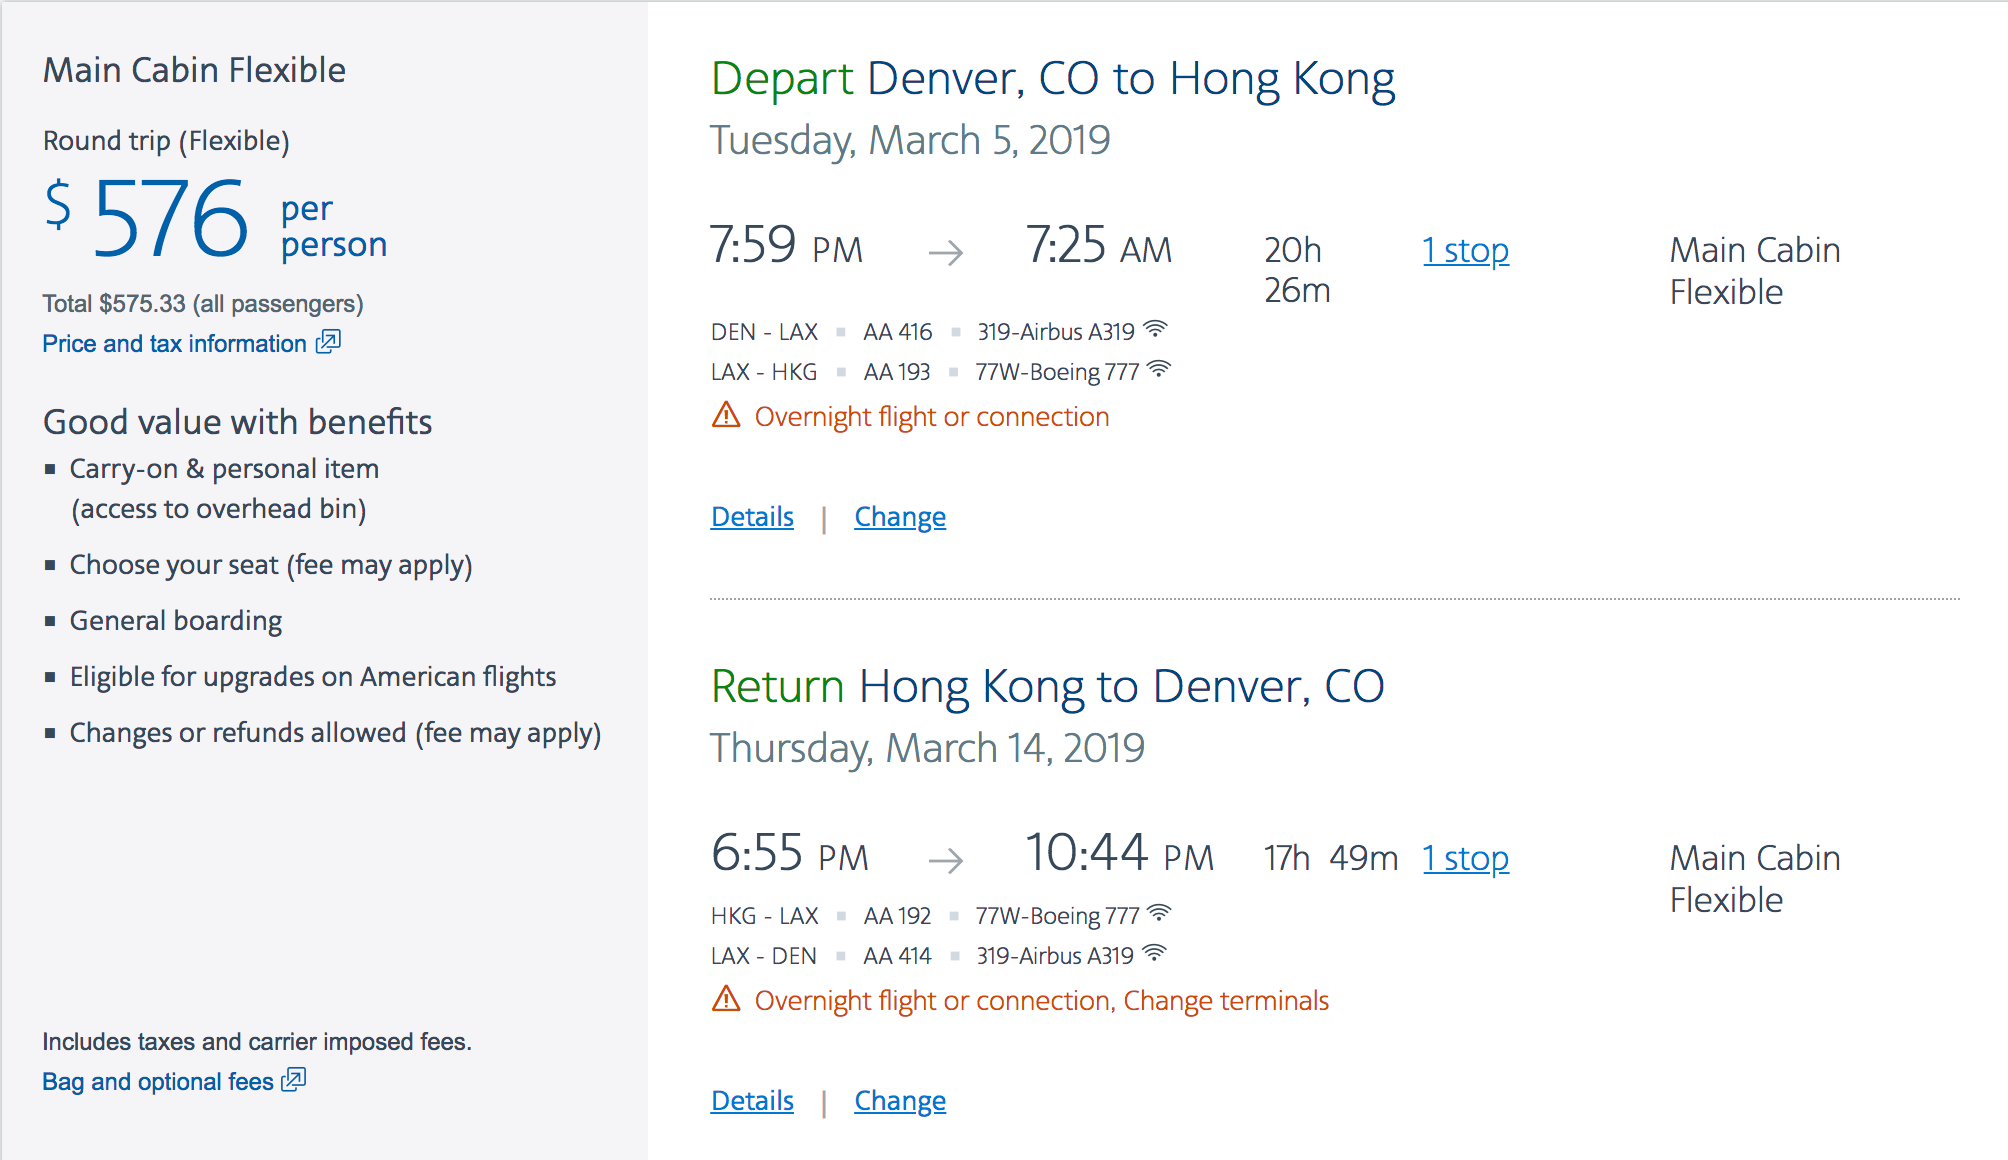Open the 1 stop link for the departing flight
2008x1160 pixels.
coord(1465,250)
